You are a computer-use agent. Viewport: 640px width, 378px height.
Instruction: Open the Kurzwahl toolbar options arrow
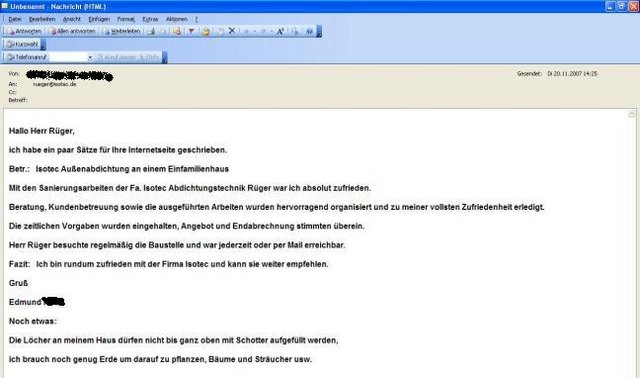[43, 44]
